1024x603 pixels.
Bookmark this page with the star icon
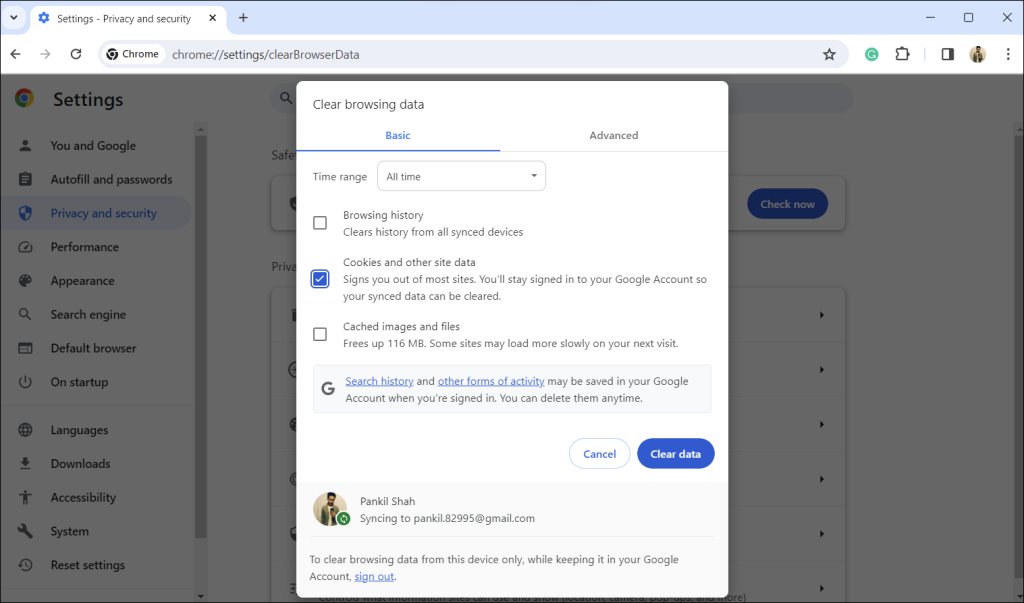coord(829,54)
